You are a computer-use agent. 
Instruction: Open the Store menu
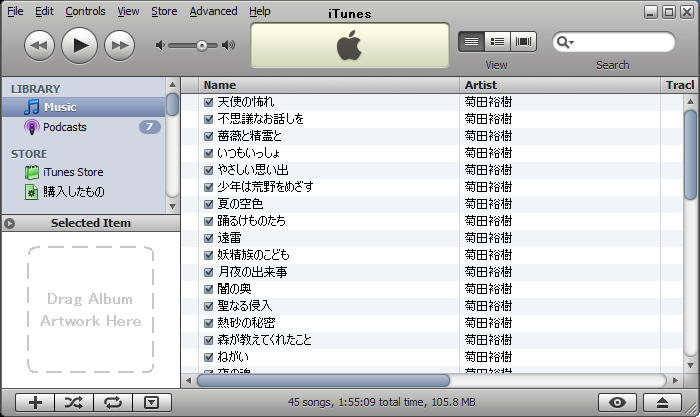[x=164, y=11]
